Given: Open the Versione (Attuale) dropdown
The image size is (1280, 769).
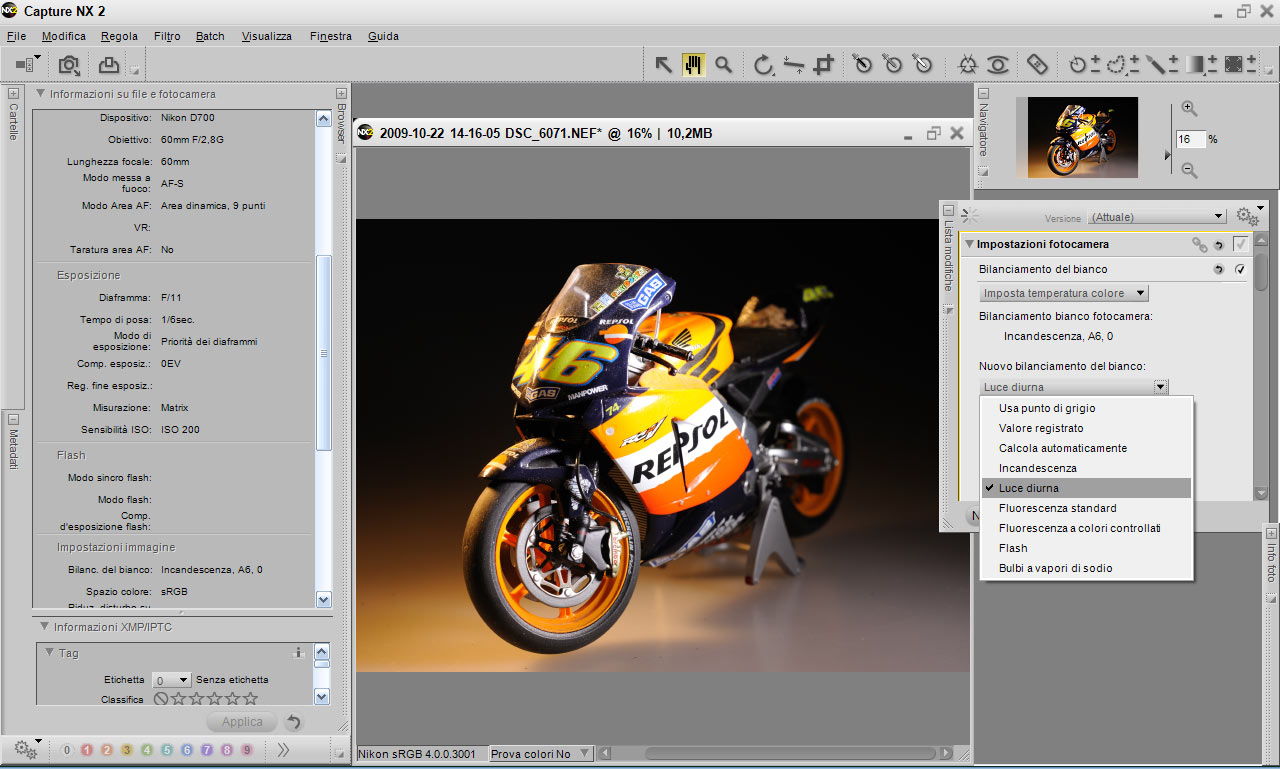Looking at the screenshot, I should 1156,216.
